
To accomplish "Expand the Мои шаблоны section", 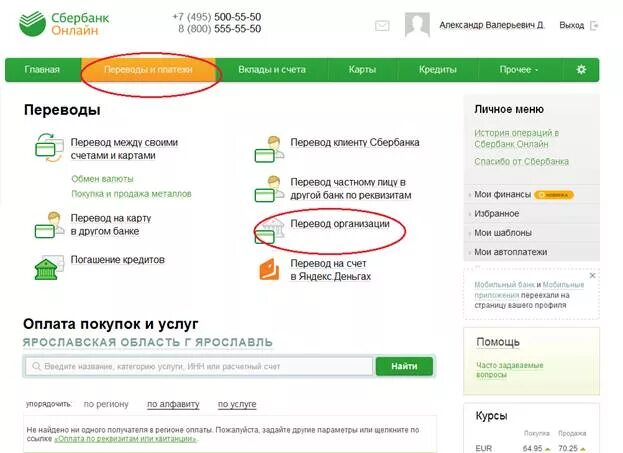I will click(x=503, y=233).
